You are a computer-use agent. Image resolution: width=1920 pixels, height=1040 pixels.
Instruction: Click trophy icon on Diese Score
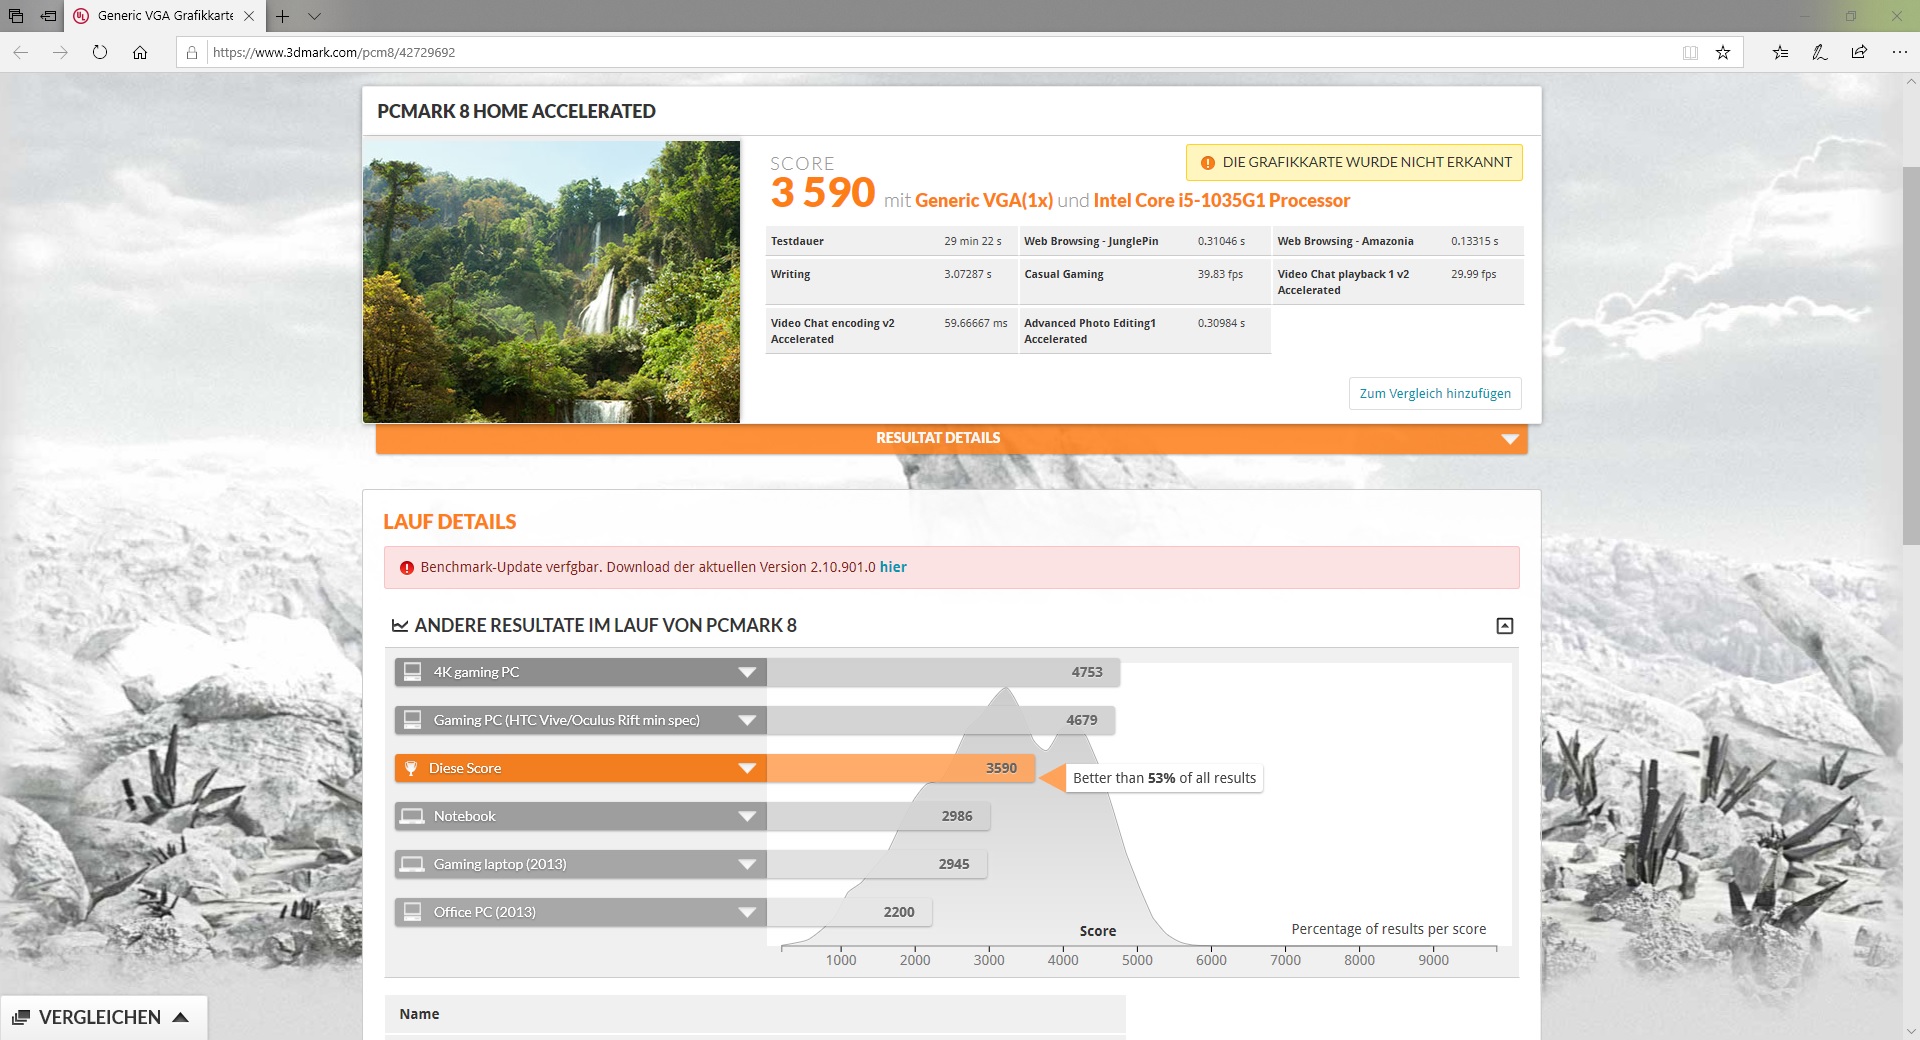pyautogui.click(x=411, y=768)
